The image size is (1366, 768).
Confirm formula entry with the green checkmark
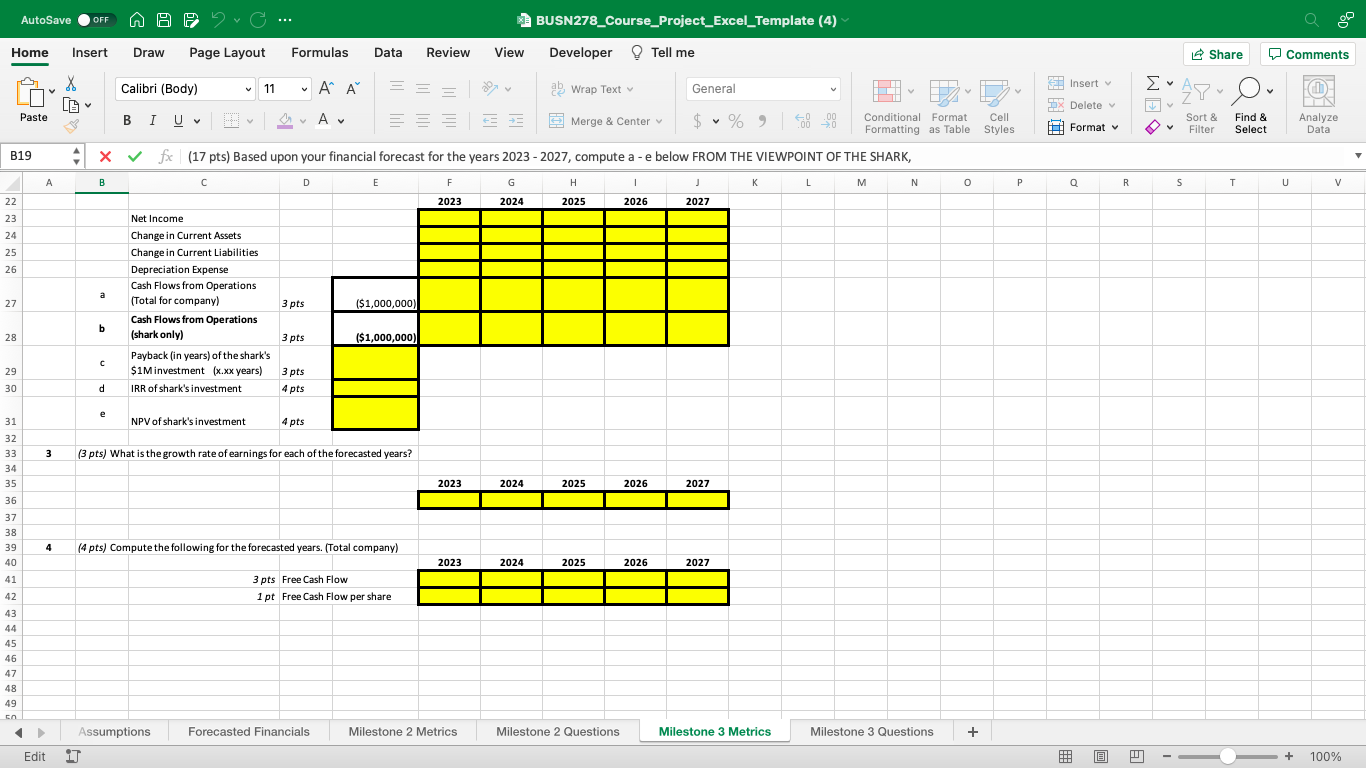(x=135, y=156)
